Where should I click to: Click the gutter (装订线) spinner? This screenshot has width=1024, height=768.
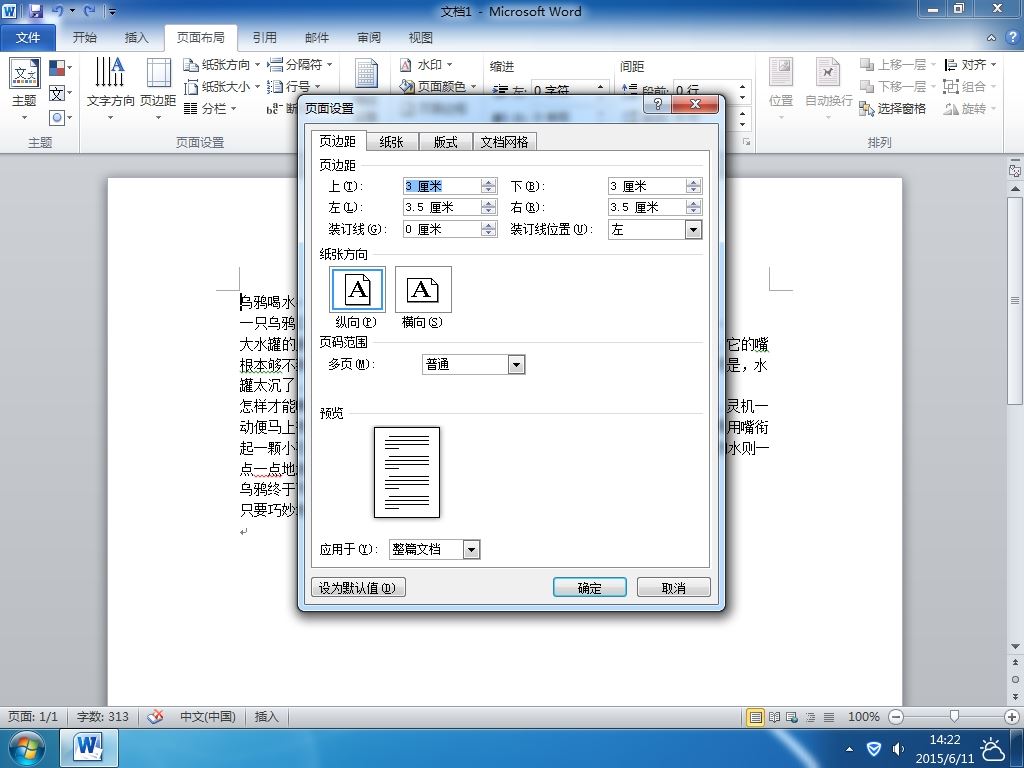[x=488, y=229]
